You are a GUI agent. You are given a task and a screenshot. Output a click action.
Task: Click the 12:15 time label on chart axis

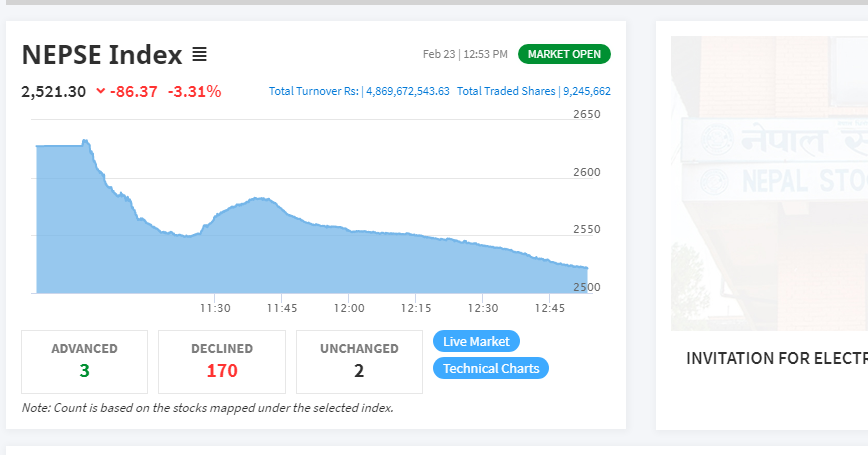click(416, 308)
